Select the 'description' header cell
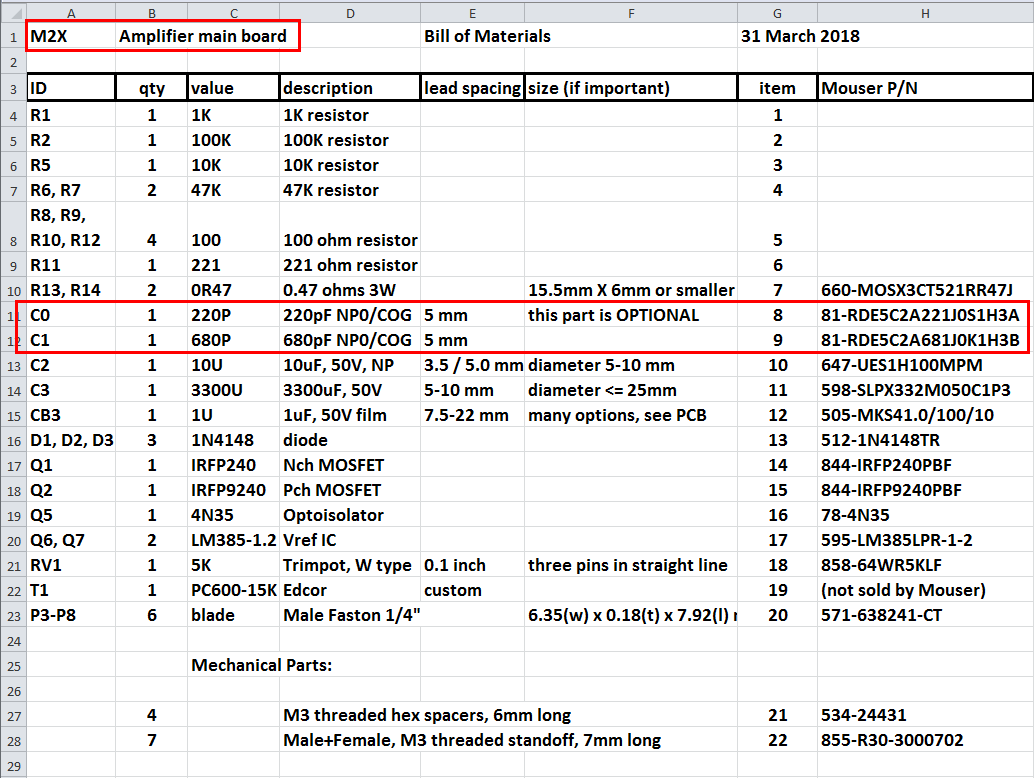The width and height of the screenshot is (1034, 778). (350, 88)
